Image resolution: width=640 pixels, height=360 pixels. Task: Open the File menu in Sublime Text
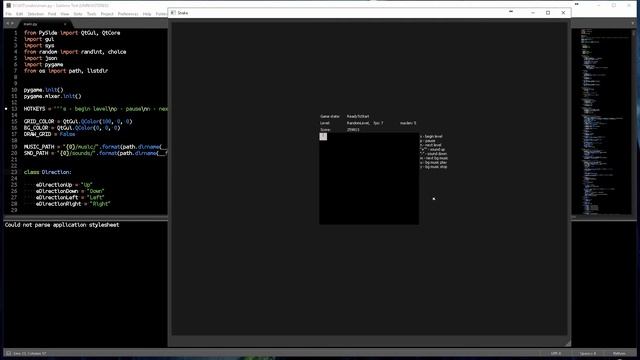[x=9, y=14]
